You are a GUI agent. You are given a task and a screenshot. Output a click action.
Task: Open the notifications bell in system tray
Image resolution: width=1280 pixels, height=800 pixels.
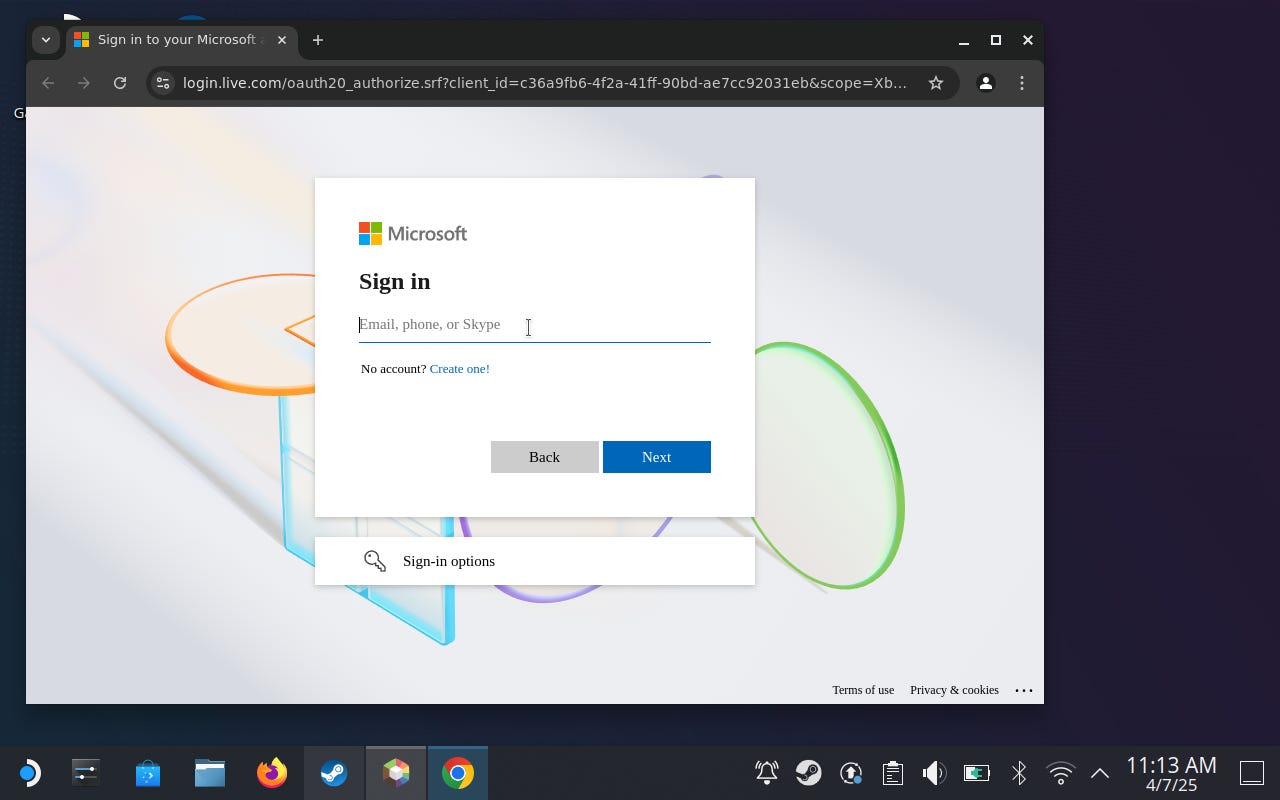point(767,773)
